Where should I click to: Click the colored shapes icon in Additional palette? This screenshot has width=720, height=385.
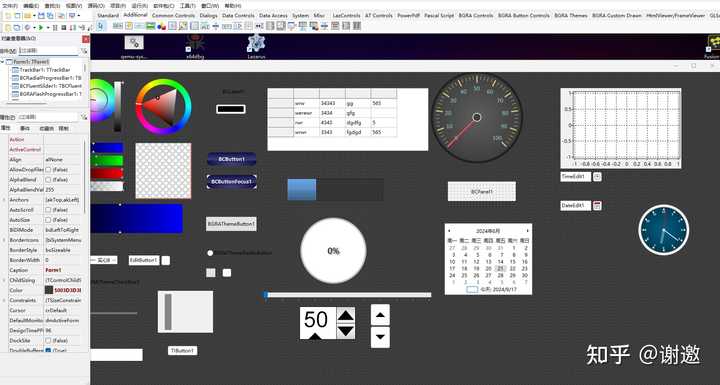[x=161, y=26]
